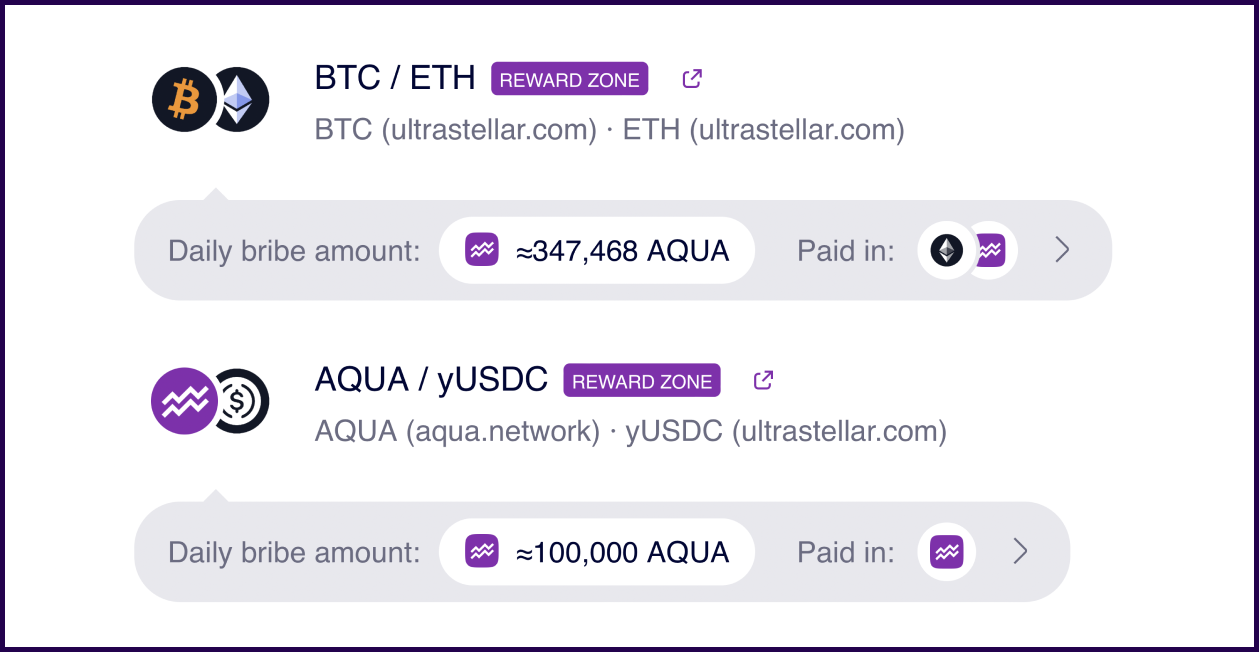The width and height of the screenshot is (1259, 652).
Task: Open external link for BTC / ETH
Action: 692,78
